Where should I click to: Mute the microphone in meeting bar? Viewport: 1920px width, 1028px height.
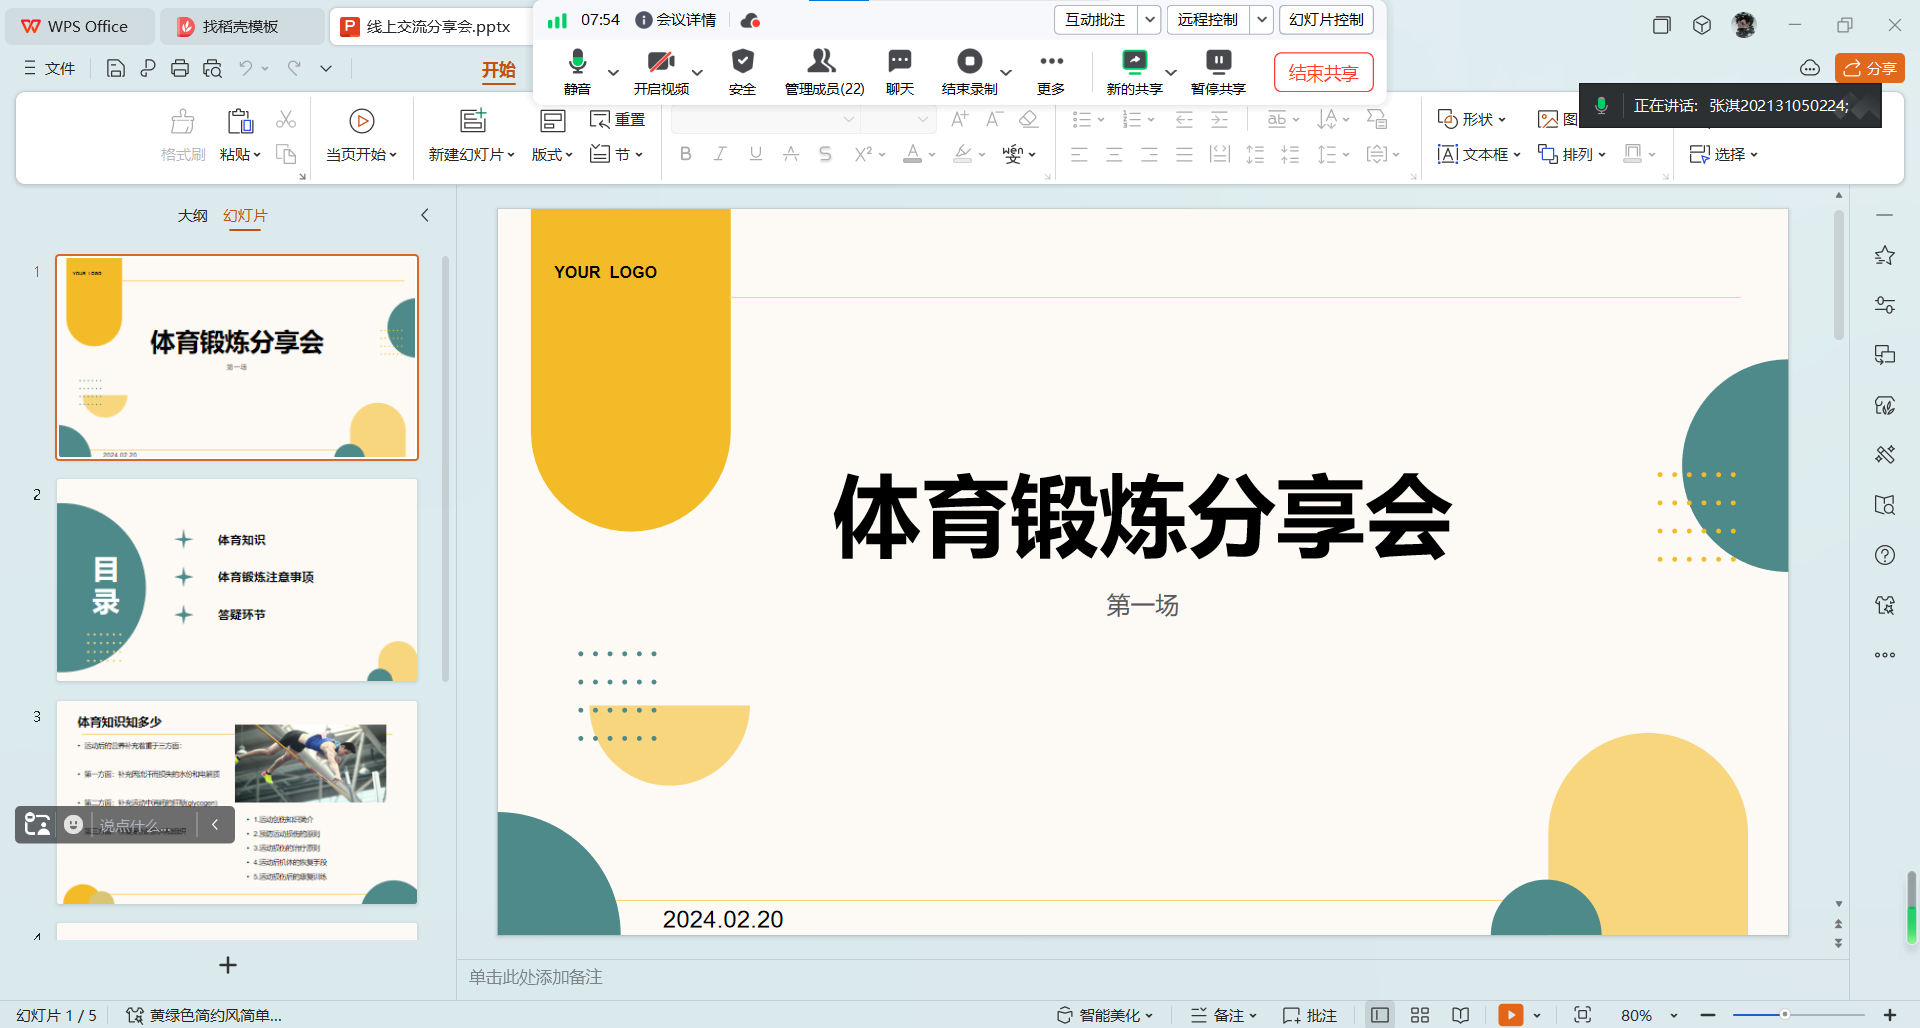point(577,63)
